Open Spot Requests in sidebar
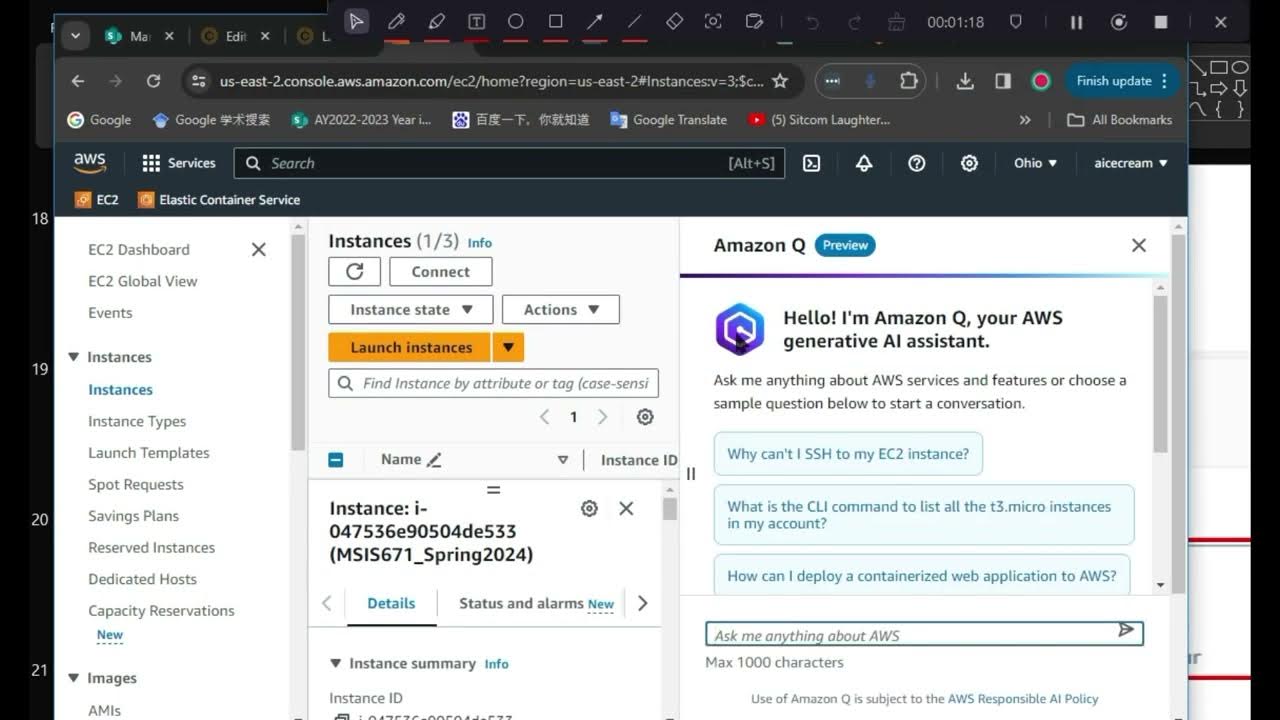This screenshot has height=720, width=1280. [136, 484]
